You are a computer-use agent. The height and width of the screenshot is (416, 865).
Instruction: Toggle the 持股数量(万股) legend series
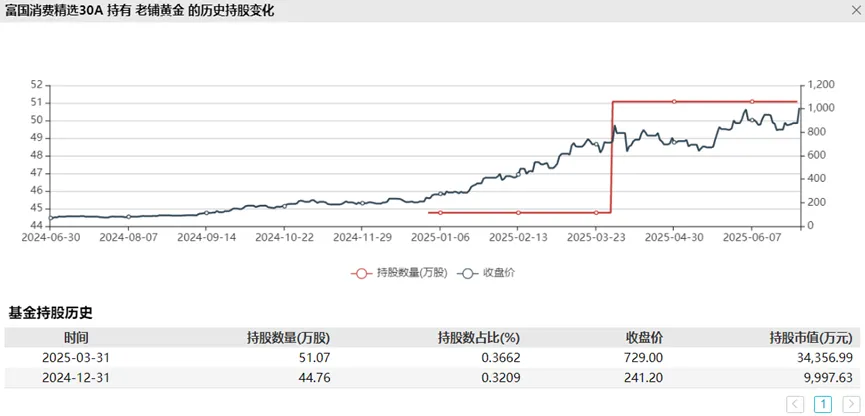click(400, 272)
